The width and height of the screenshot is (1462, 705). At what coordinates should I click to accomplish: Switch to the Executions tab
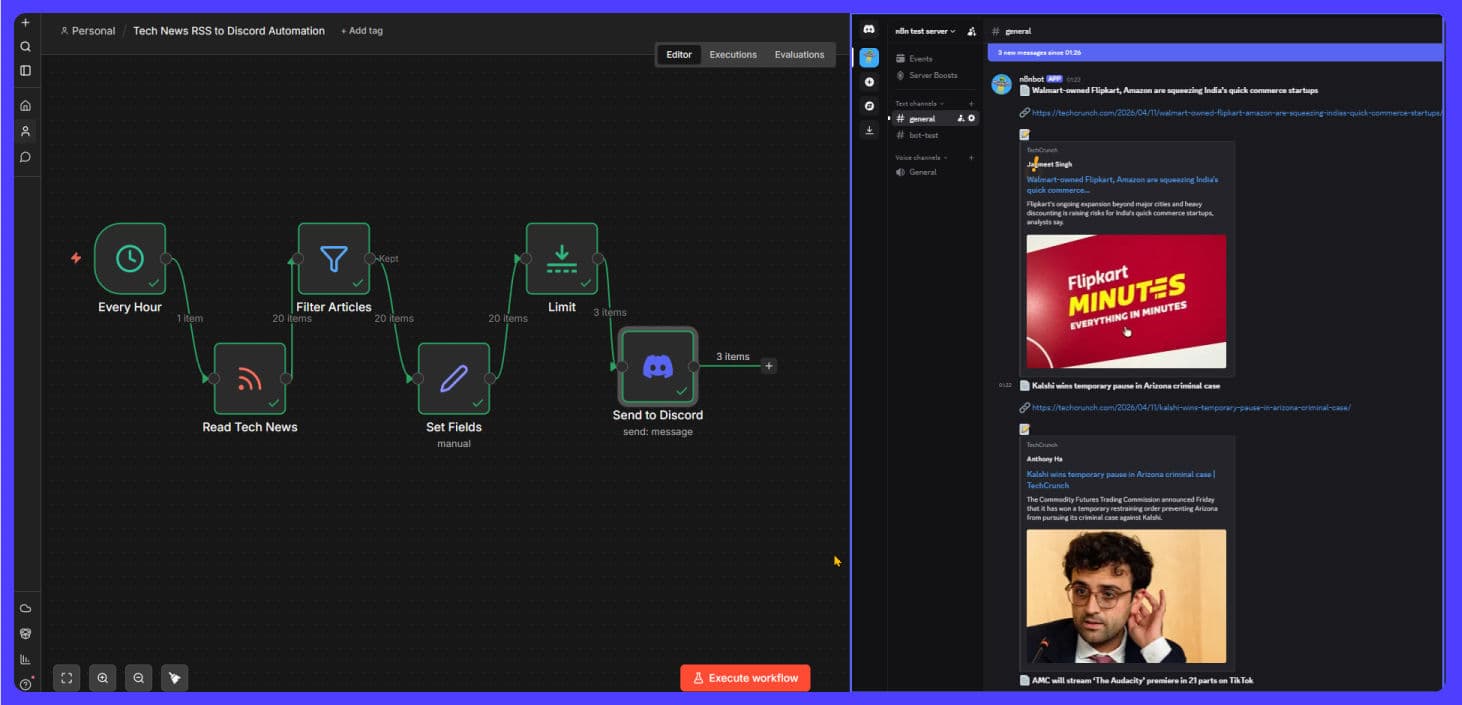point(733,54)
